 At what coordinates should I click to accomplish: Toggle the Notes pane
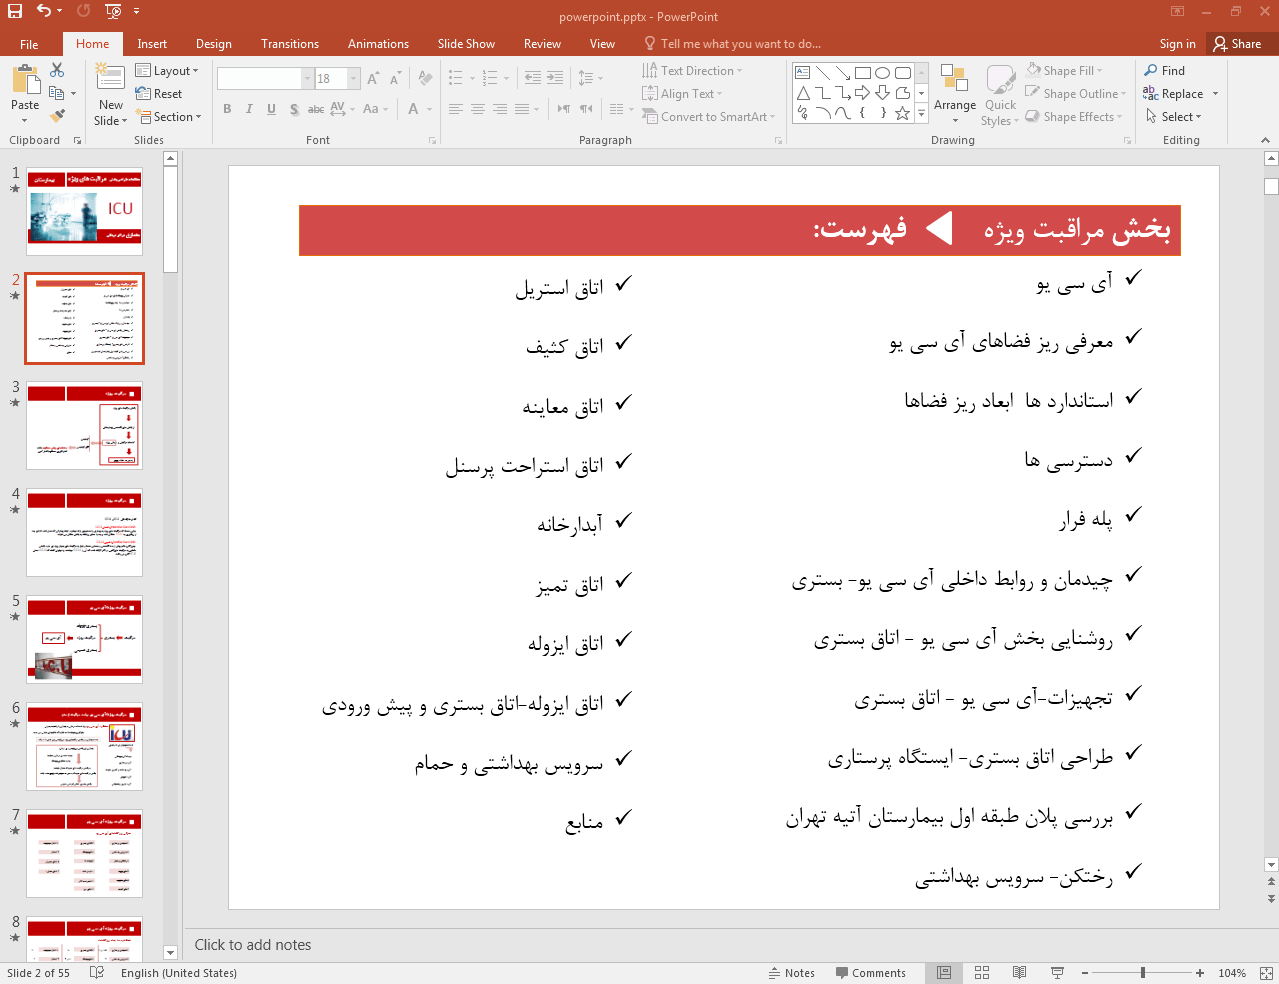(x=792, y=973)
